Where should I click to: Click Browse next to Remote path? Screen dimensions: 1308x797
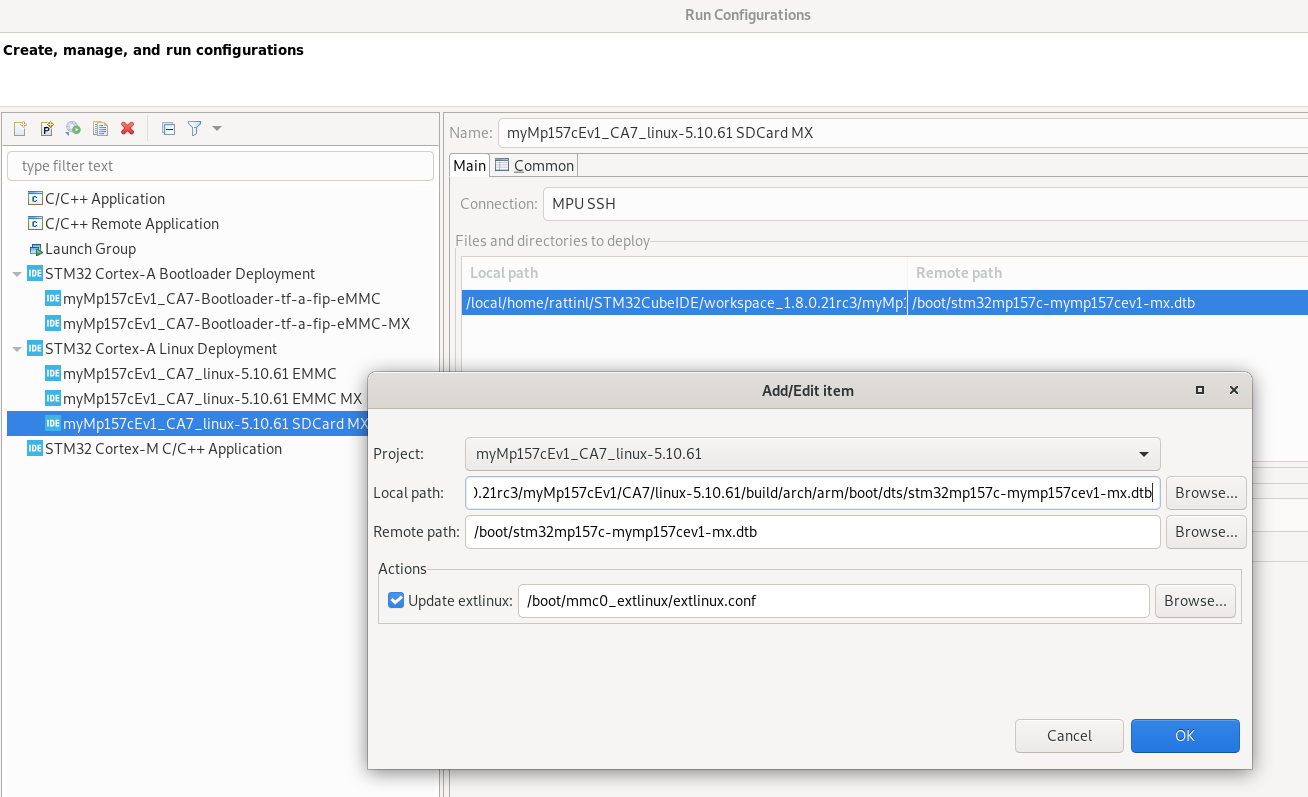point(1206,532)
